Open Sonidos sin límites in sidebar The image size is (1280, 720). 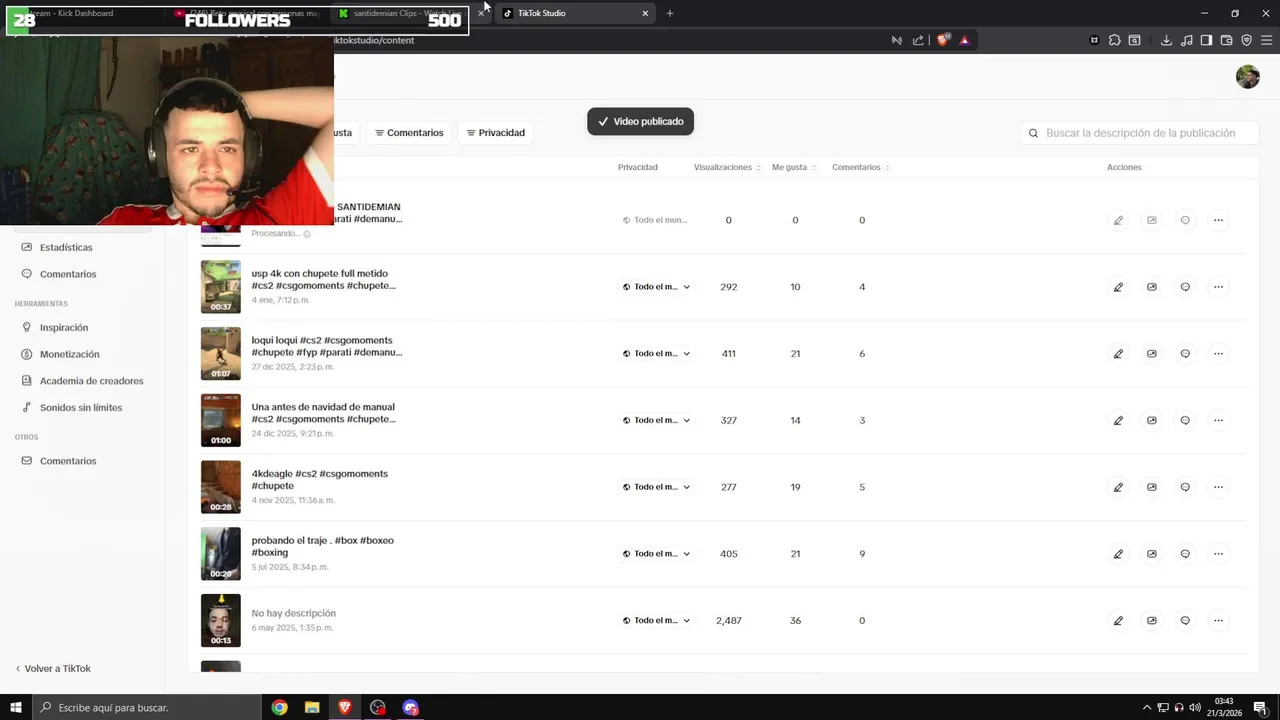click(81, 408)
